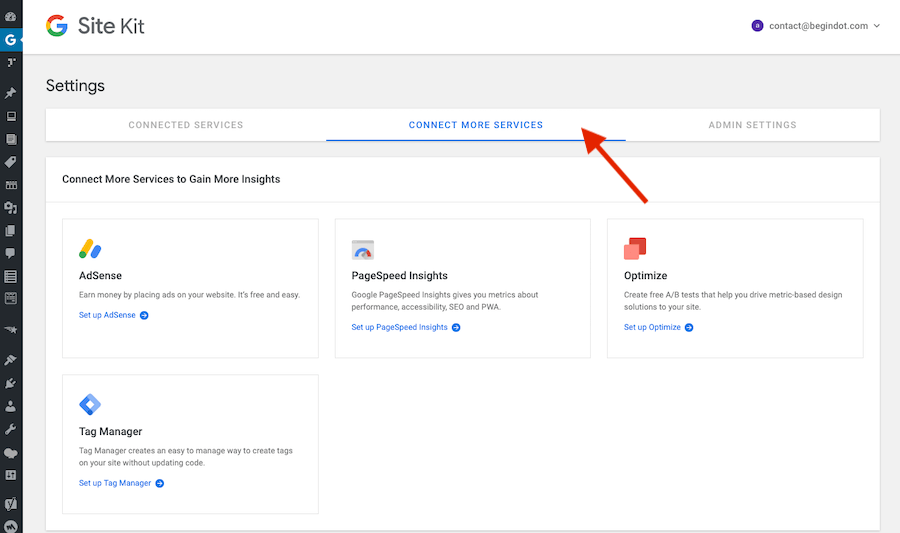Click the Tag Manager card heading
The height and width of the screenshot is (533, 900).
point(110,431)
